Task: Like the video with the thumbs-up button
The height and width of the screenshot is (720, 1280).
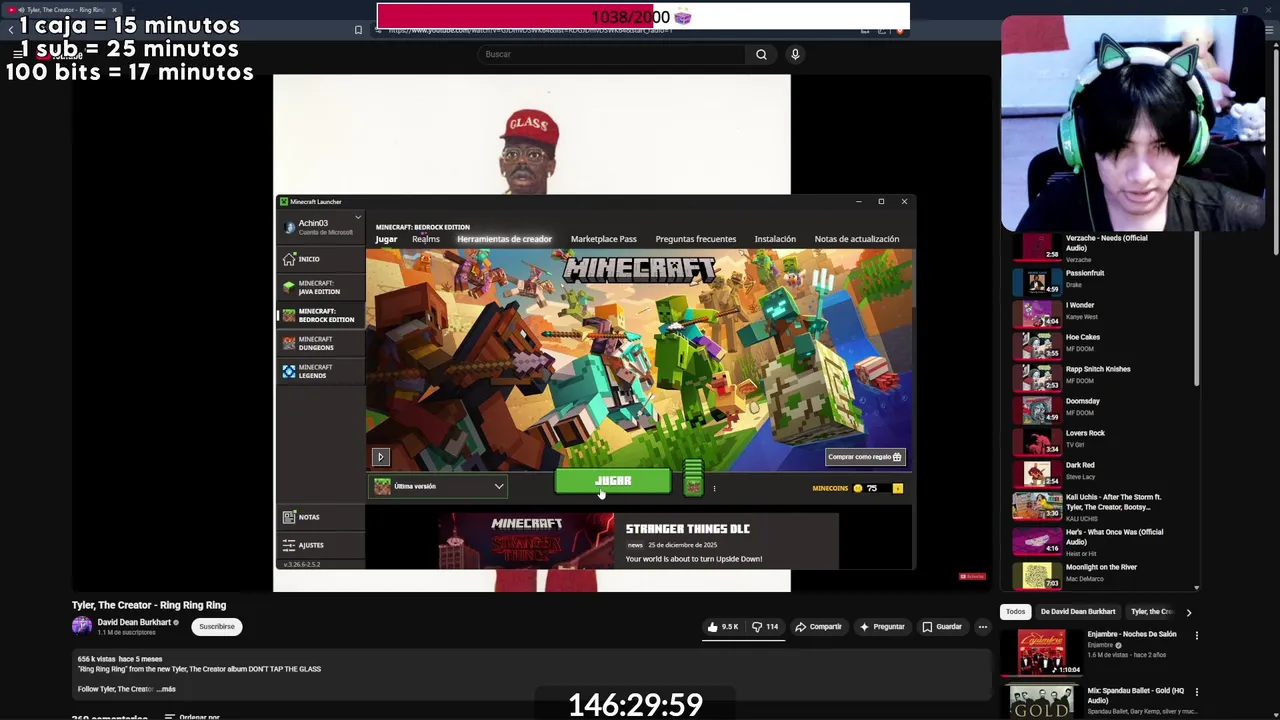Action: (723, 627)
